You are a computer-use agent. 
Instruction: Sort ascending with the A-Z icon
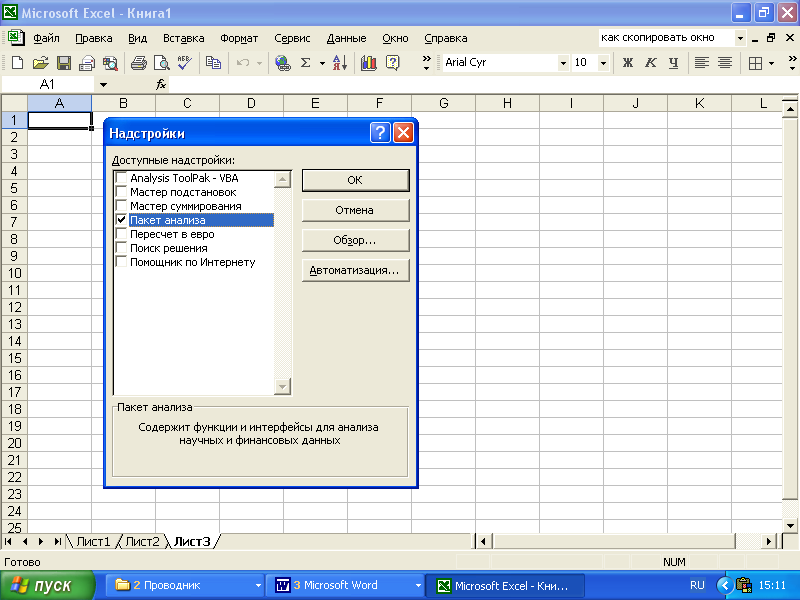340,63
